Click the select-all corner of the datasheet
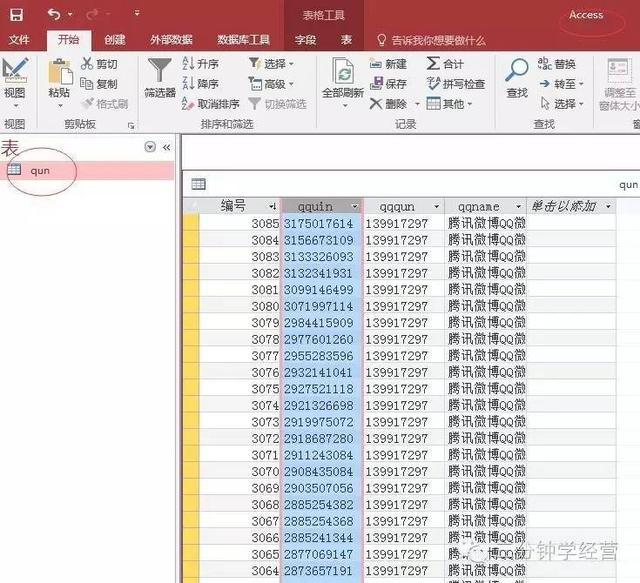640x583 pixels. tap(191, 206)
